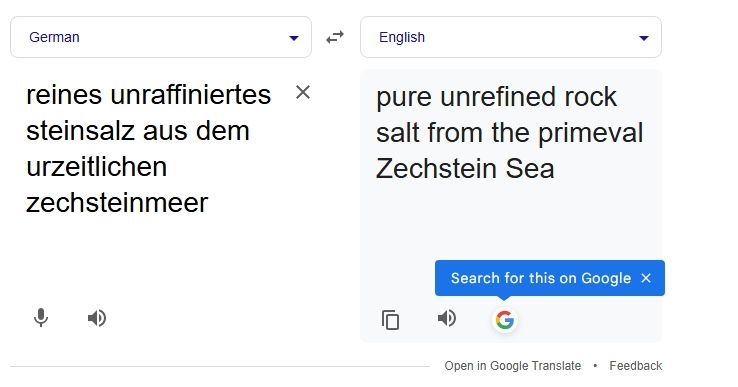
Task: Clear the German source text
Action: (x=303, y=92)
